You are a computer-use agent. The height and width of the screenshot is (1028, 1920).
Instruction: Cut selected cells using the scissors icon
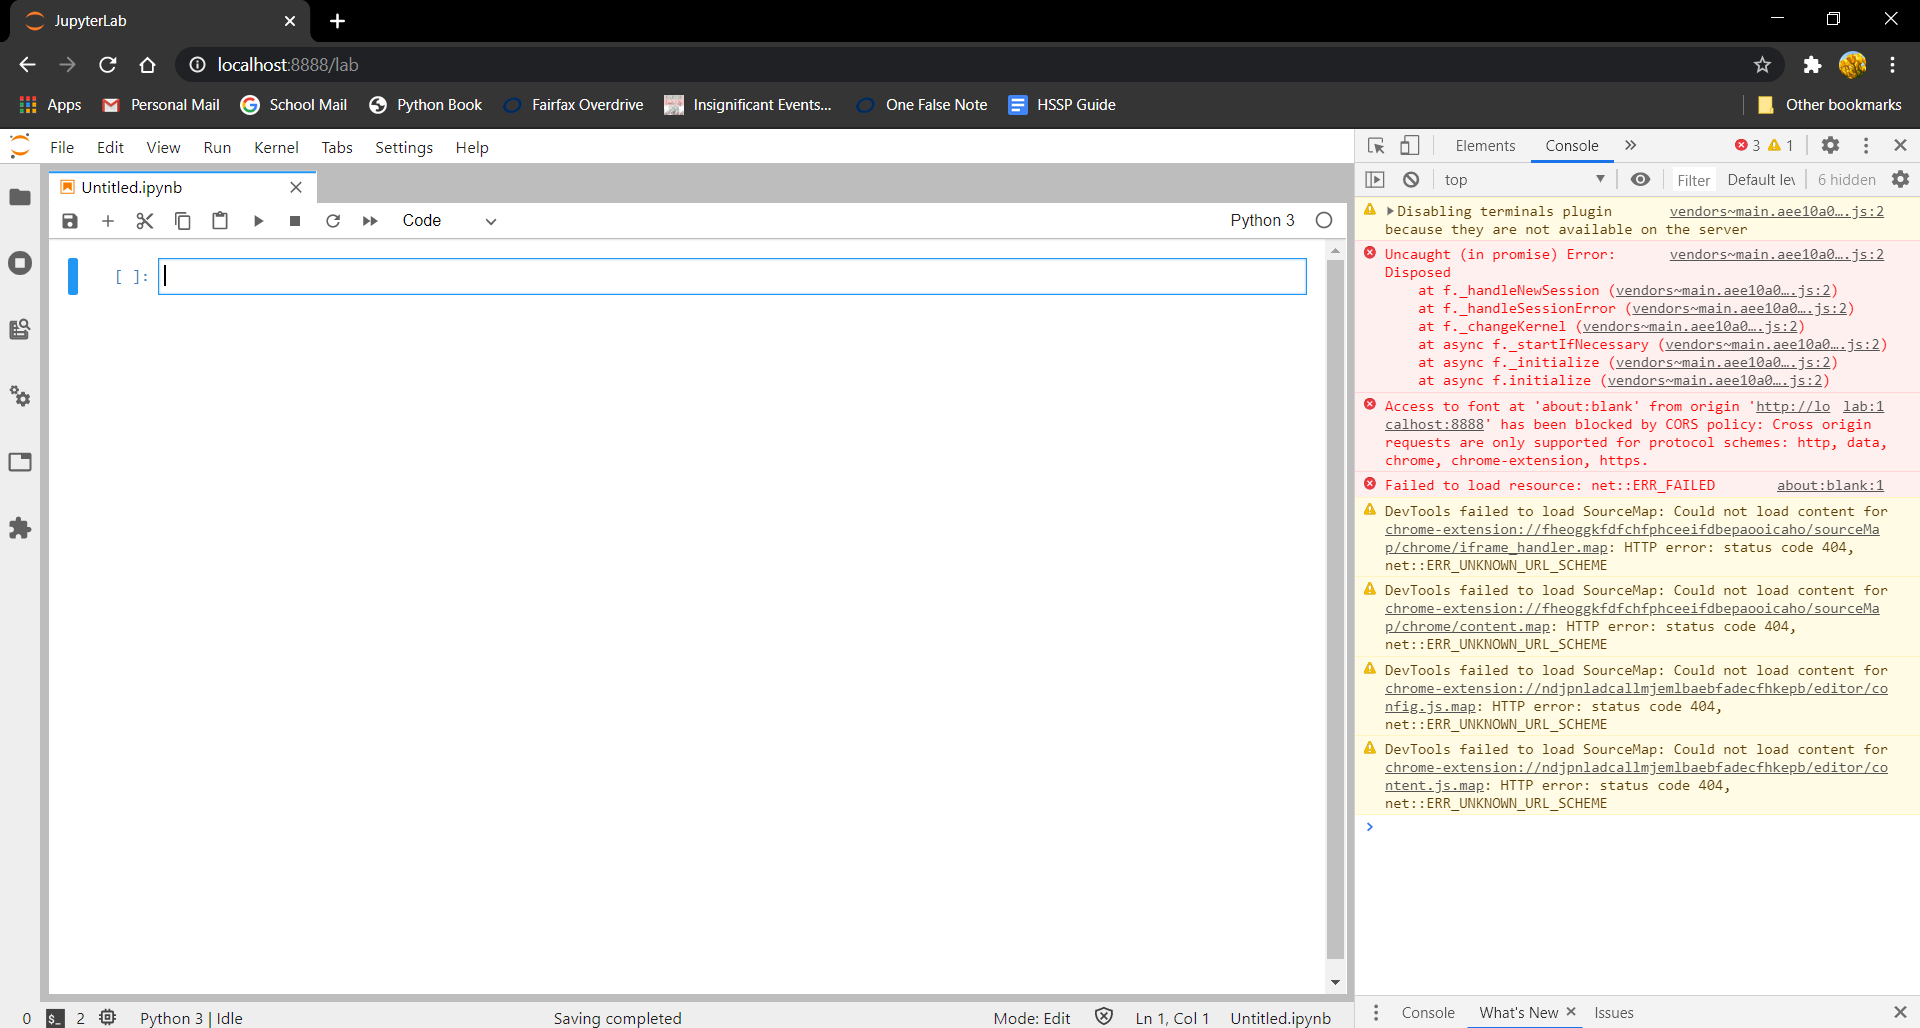click(144, 220)
